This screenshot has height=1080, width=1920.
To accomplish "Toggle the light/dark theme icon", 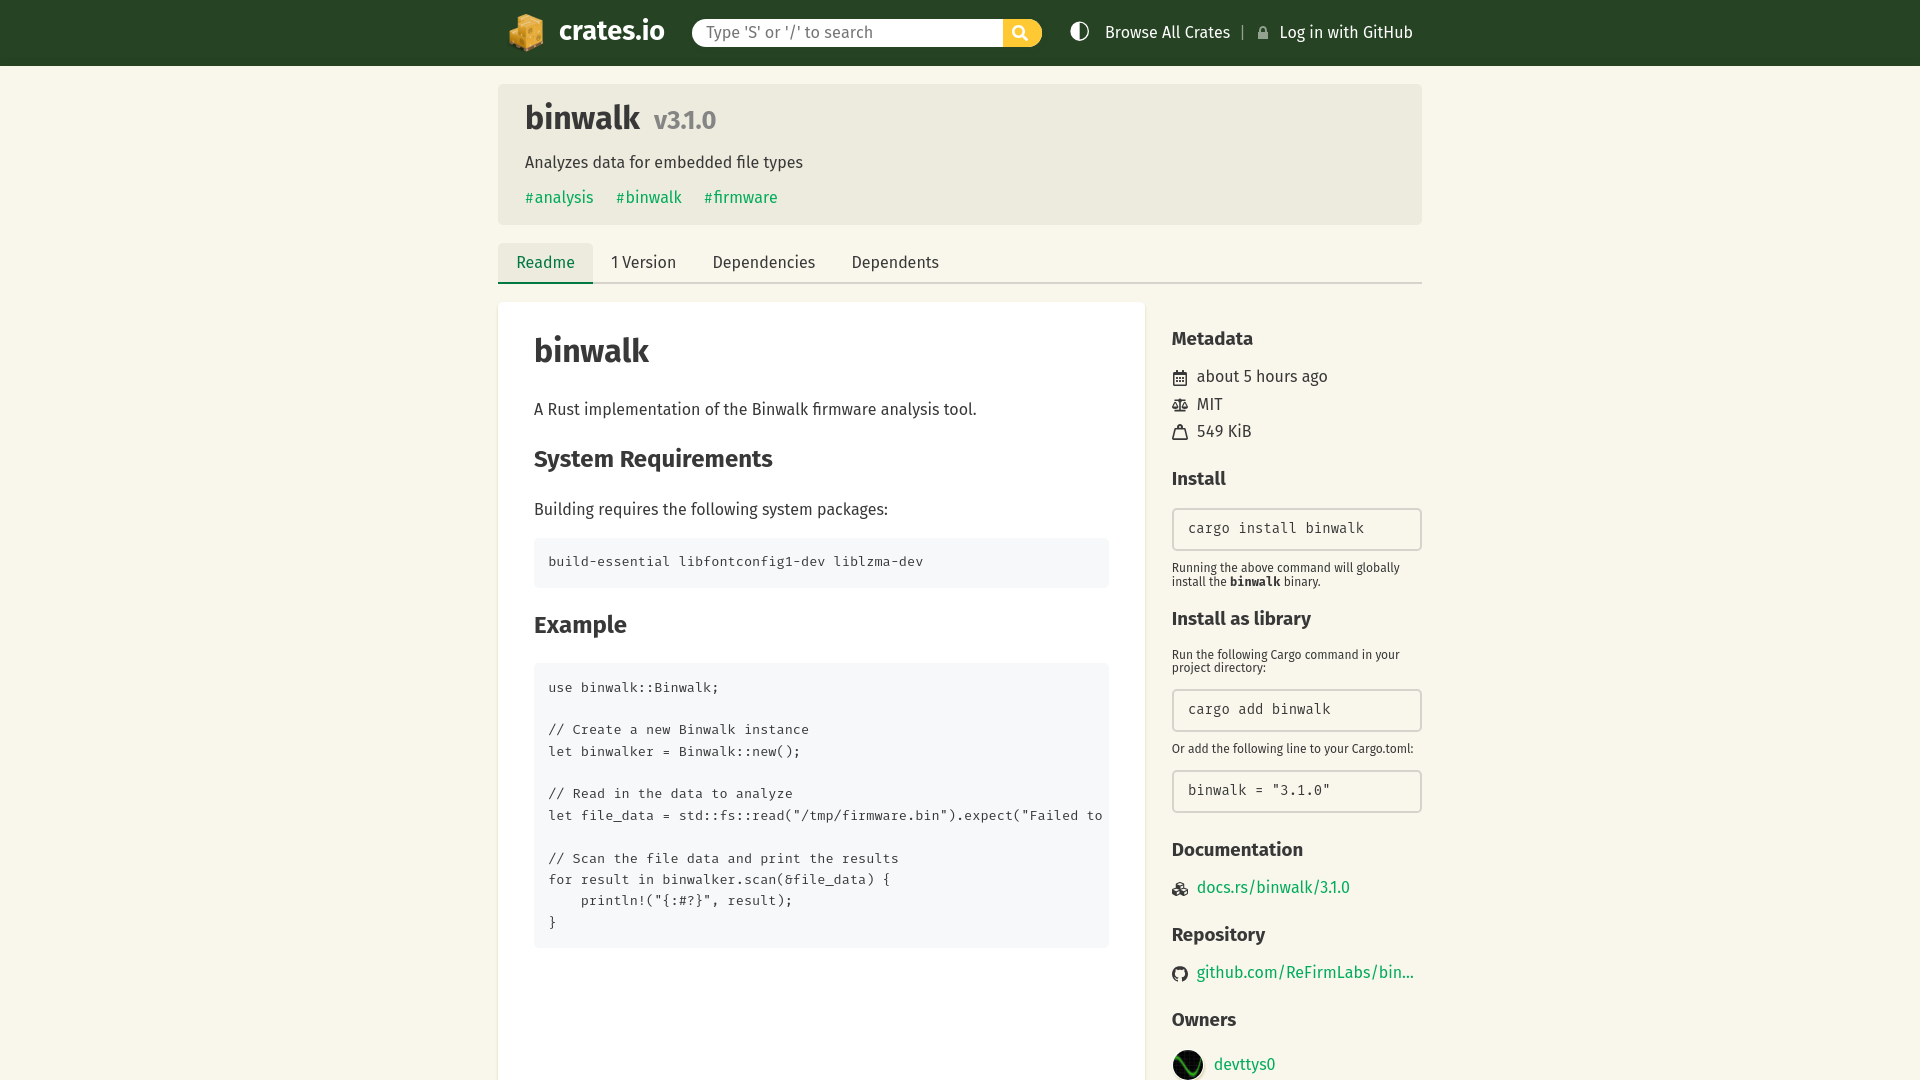I will point(1079,32).
